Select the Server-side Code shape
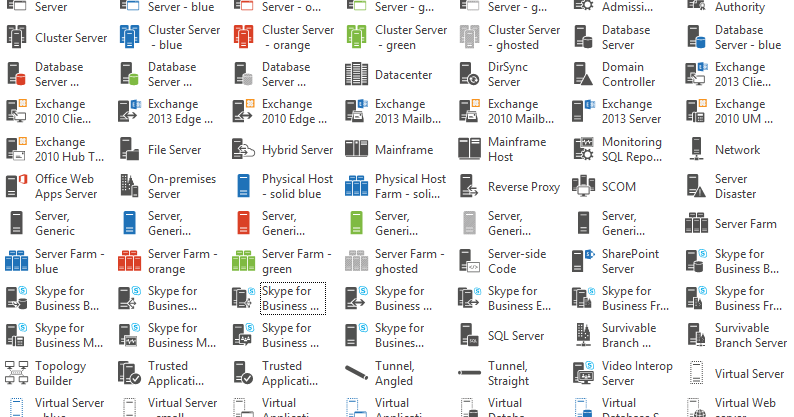 click(469, 261)
